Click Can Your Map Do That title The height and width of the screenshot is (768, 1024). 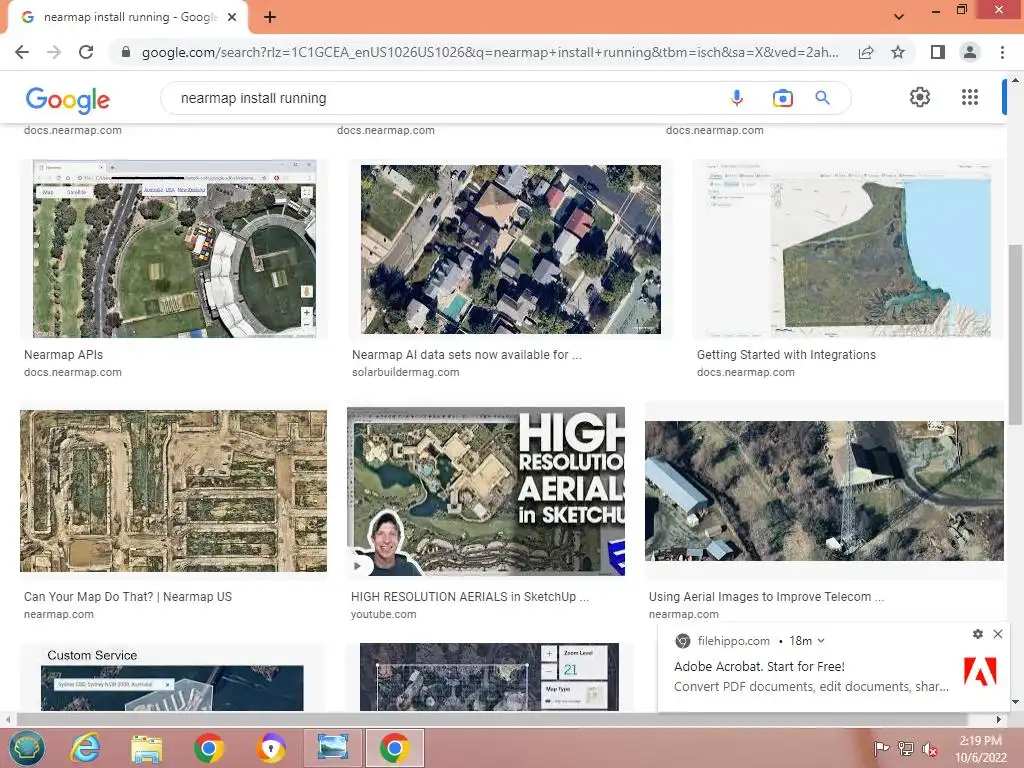pos(128,596)
